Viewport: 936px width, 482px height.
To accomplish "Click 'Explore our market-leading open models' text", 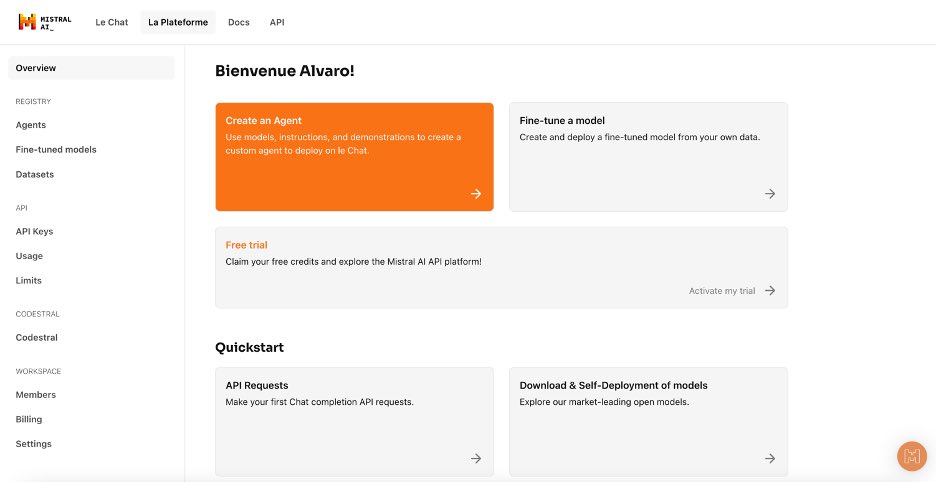I will point(604,402).
